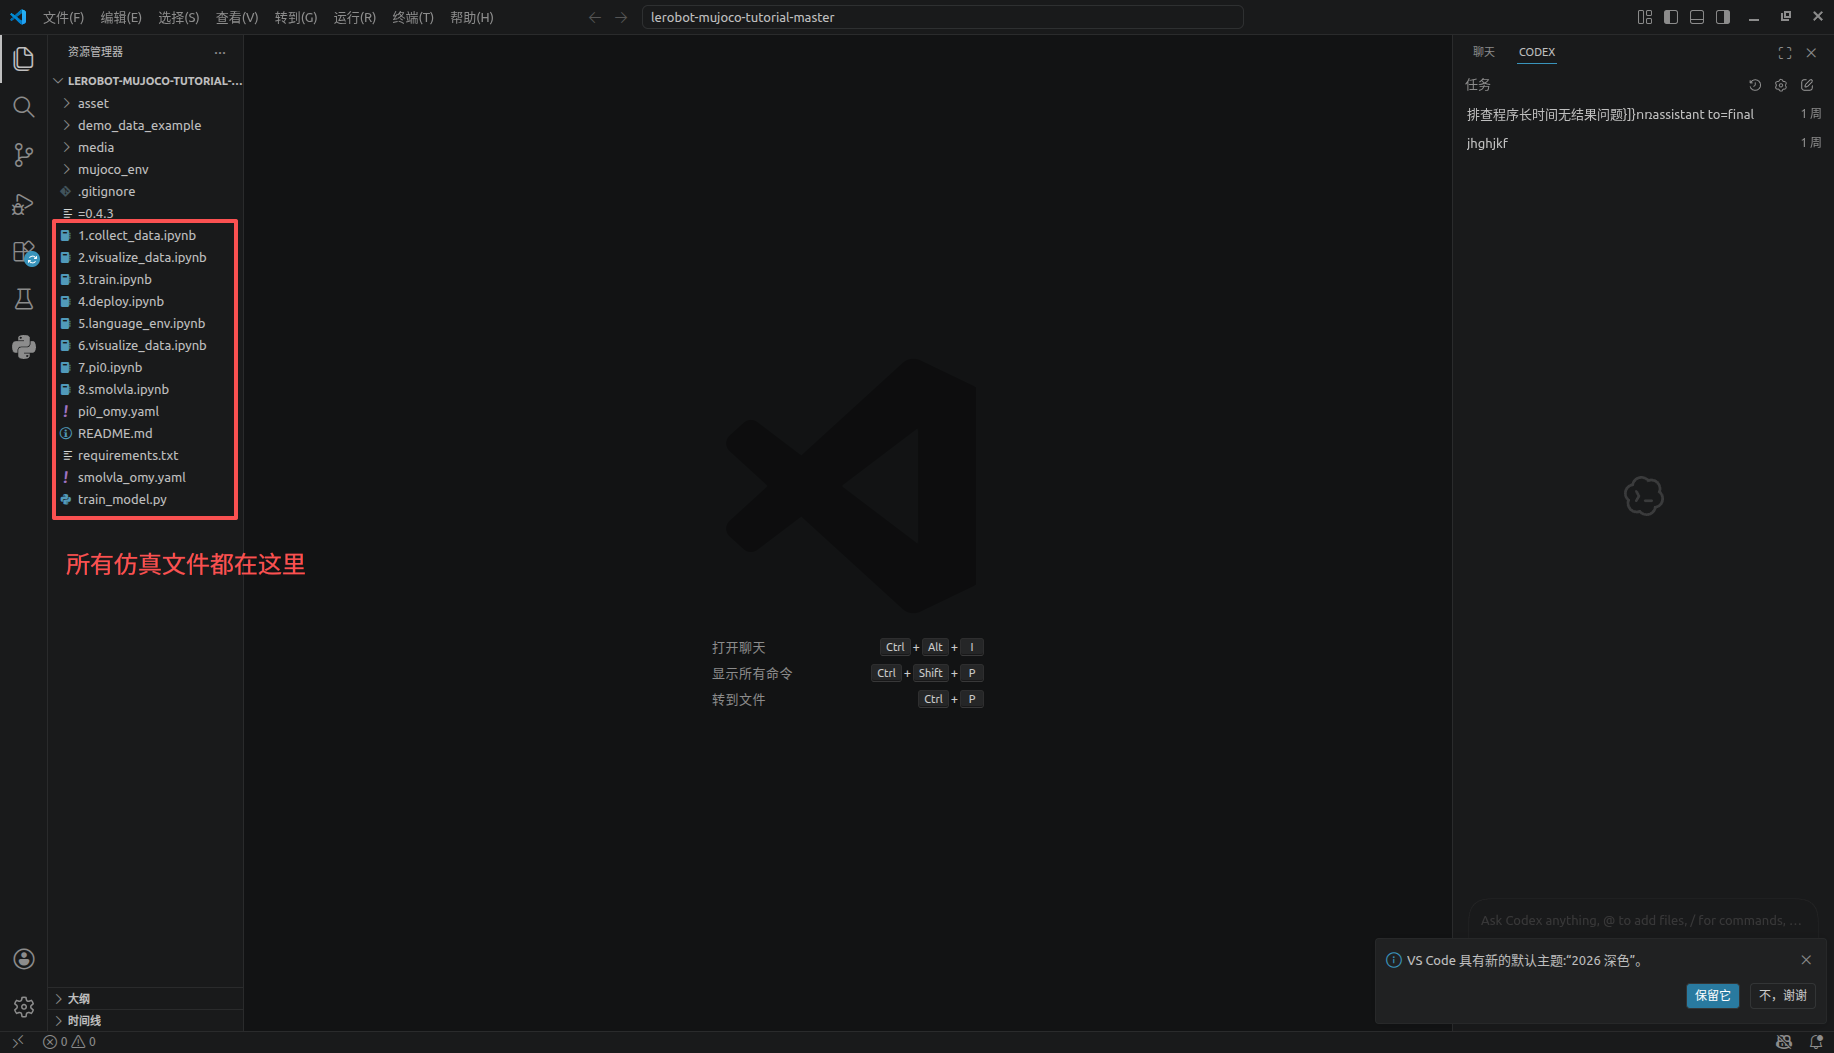Click the title bar command center search
The image size is (1834, 1053).
pos(942,17)
